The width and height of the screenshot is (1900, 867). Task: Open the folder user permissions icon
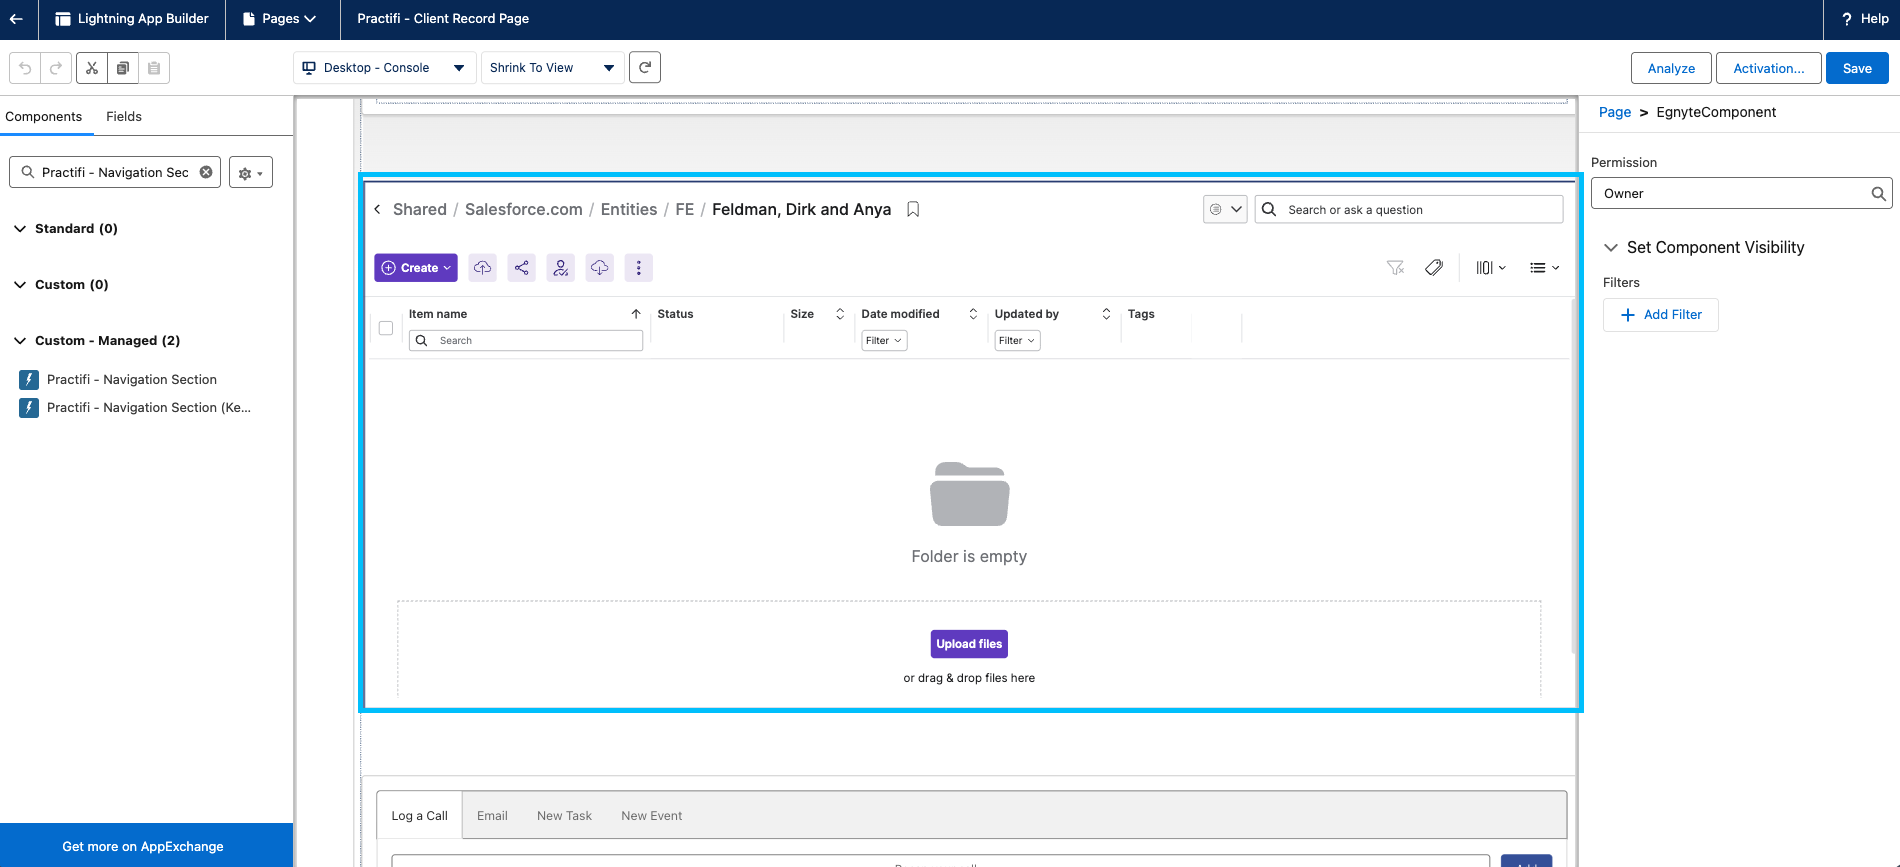pyautogui.click(x=560, y=268)
